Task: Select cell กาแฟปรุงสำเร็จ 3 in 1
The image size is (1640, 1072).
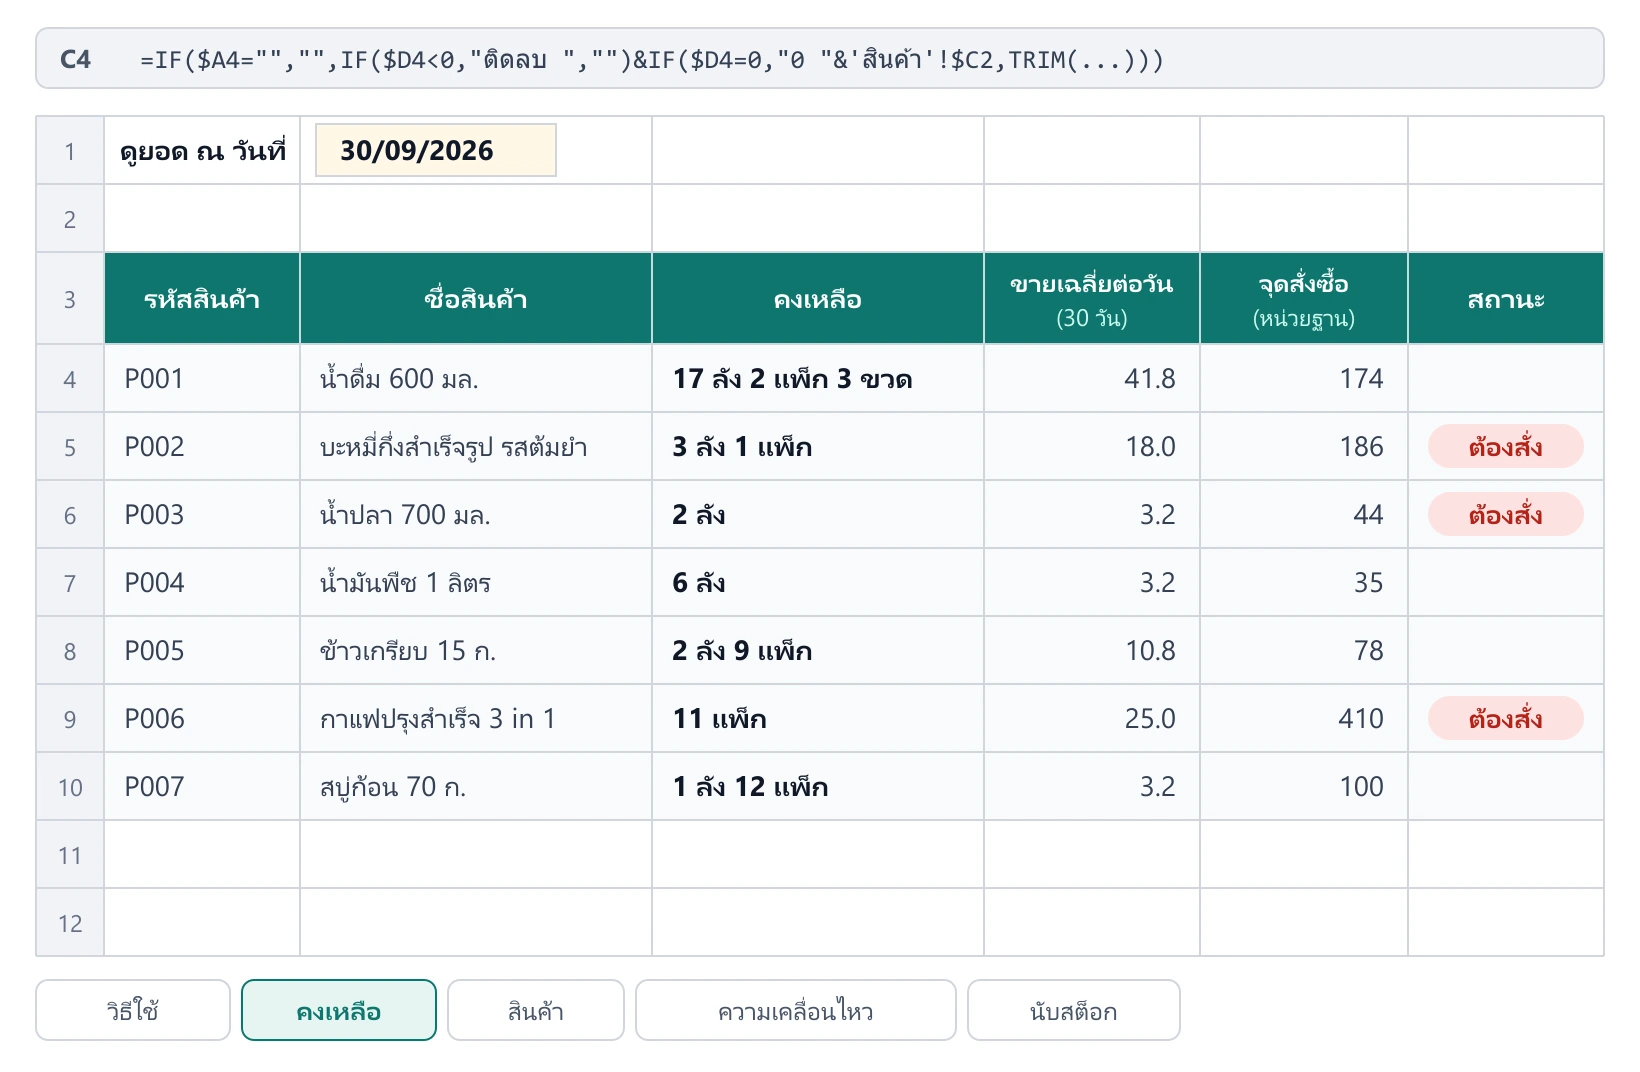Action: pos(476,719)
